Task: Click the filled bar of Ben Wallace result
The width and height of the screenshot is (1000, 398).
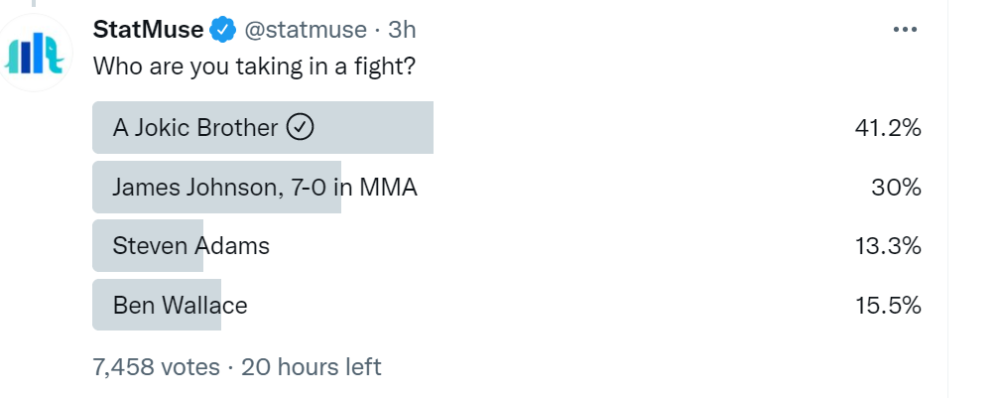Action: (157, 305)
